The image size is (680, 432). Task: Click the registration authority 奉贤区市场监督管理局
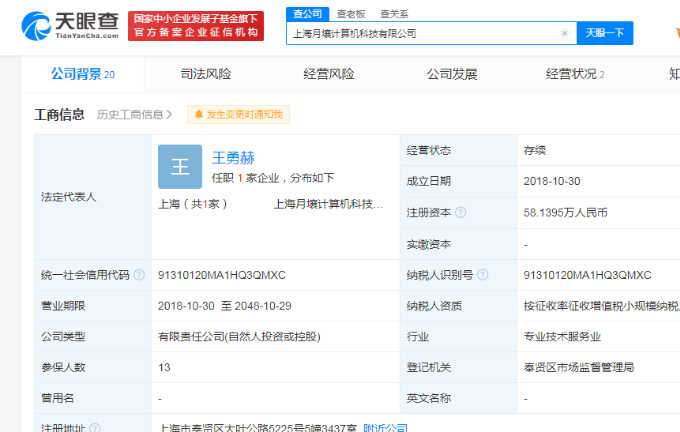tap(579, 367)
